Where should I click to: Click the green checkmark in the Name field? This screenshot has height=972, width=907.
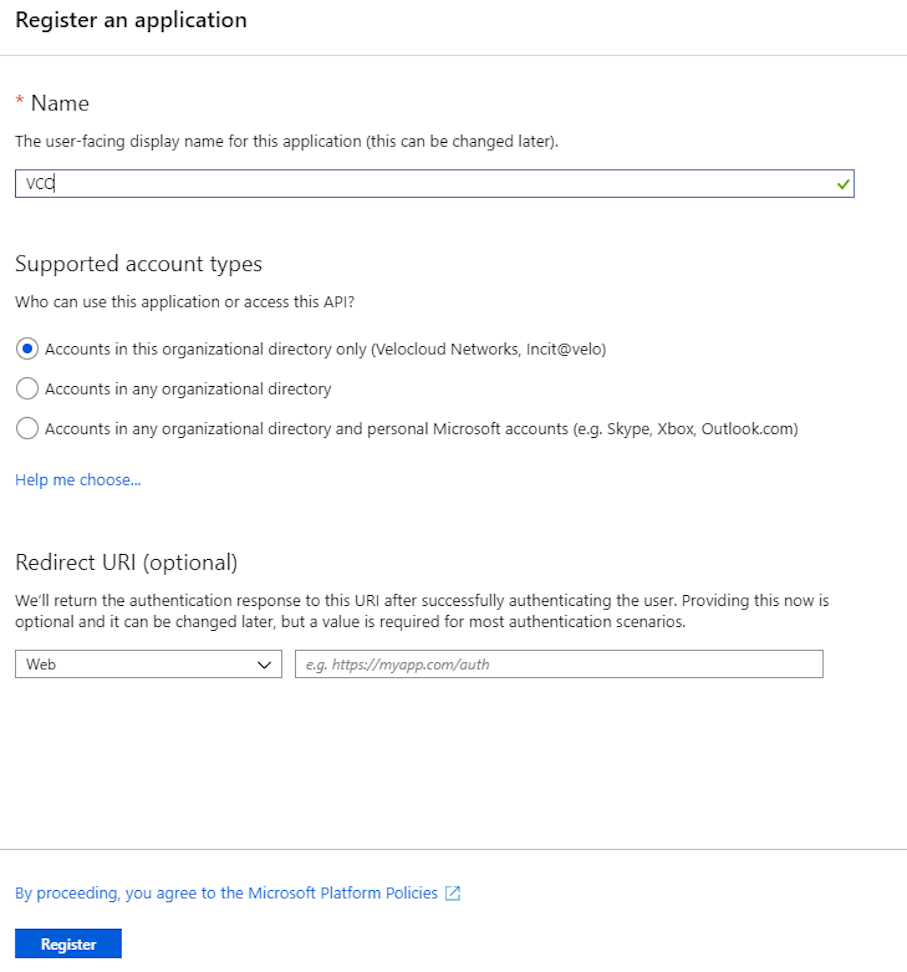tap(845, 183)
